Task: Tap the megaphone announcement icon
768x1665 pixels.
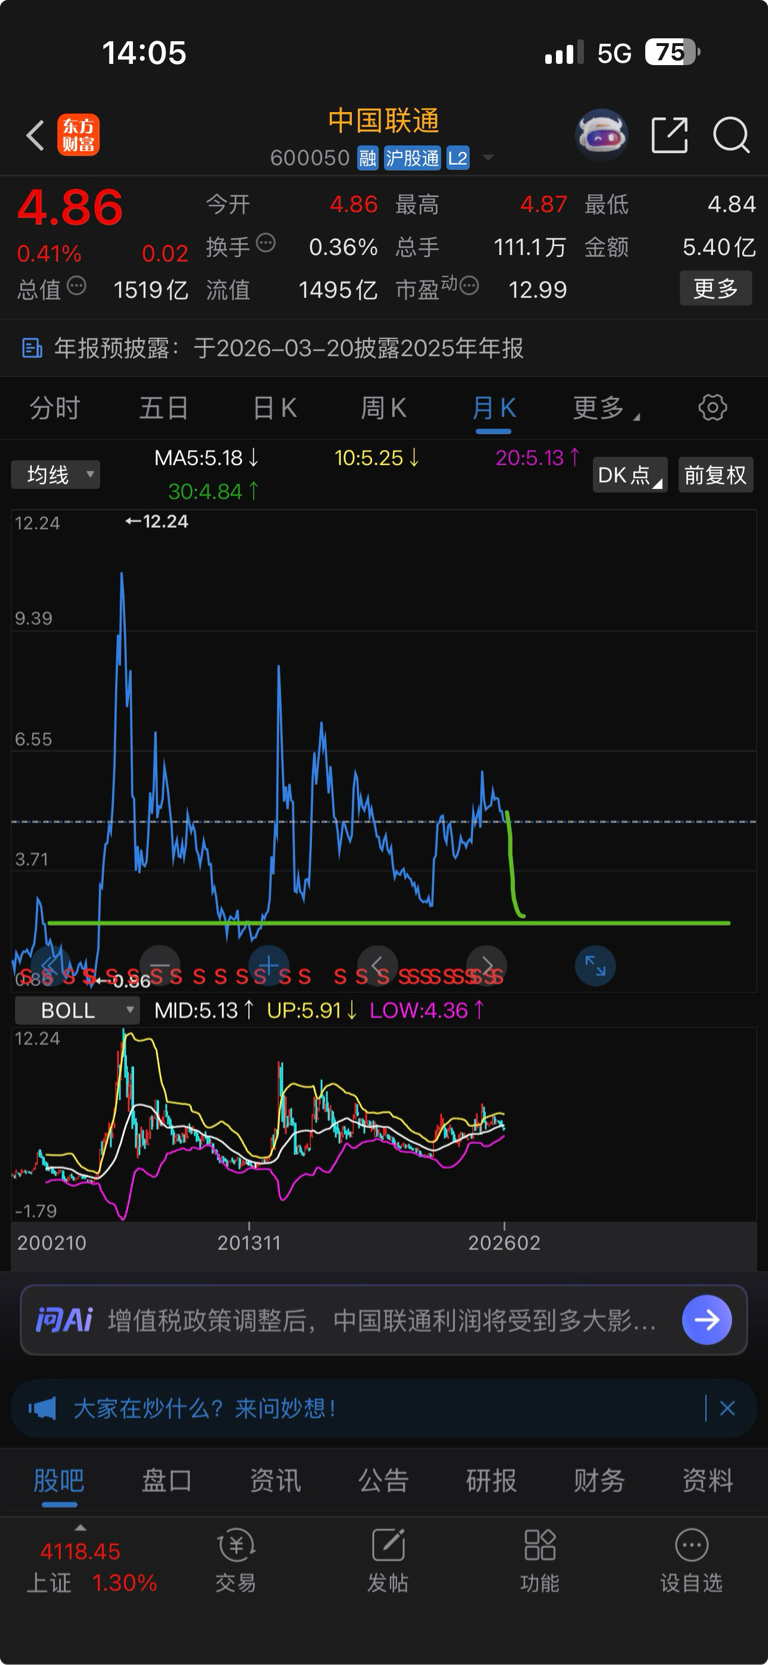Action: [x=42, y=1408]
